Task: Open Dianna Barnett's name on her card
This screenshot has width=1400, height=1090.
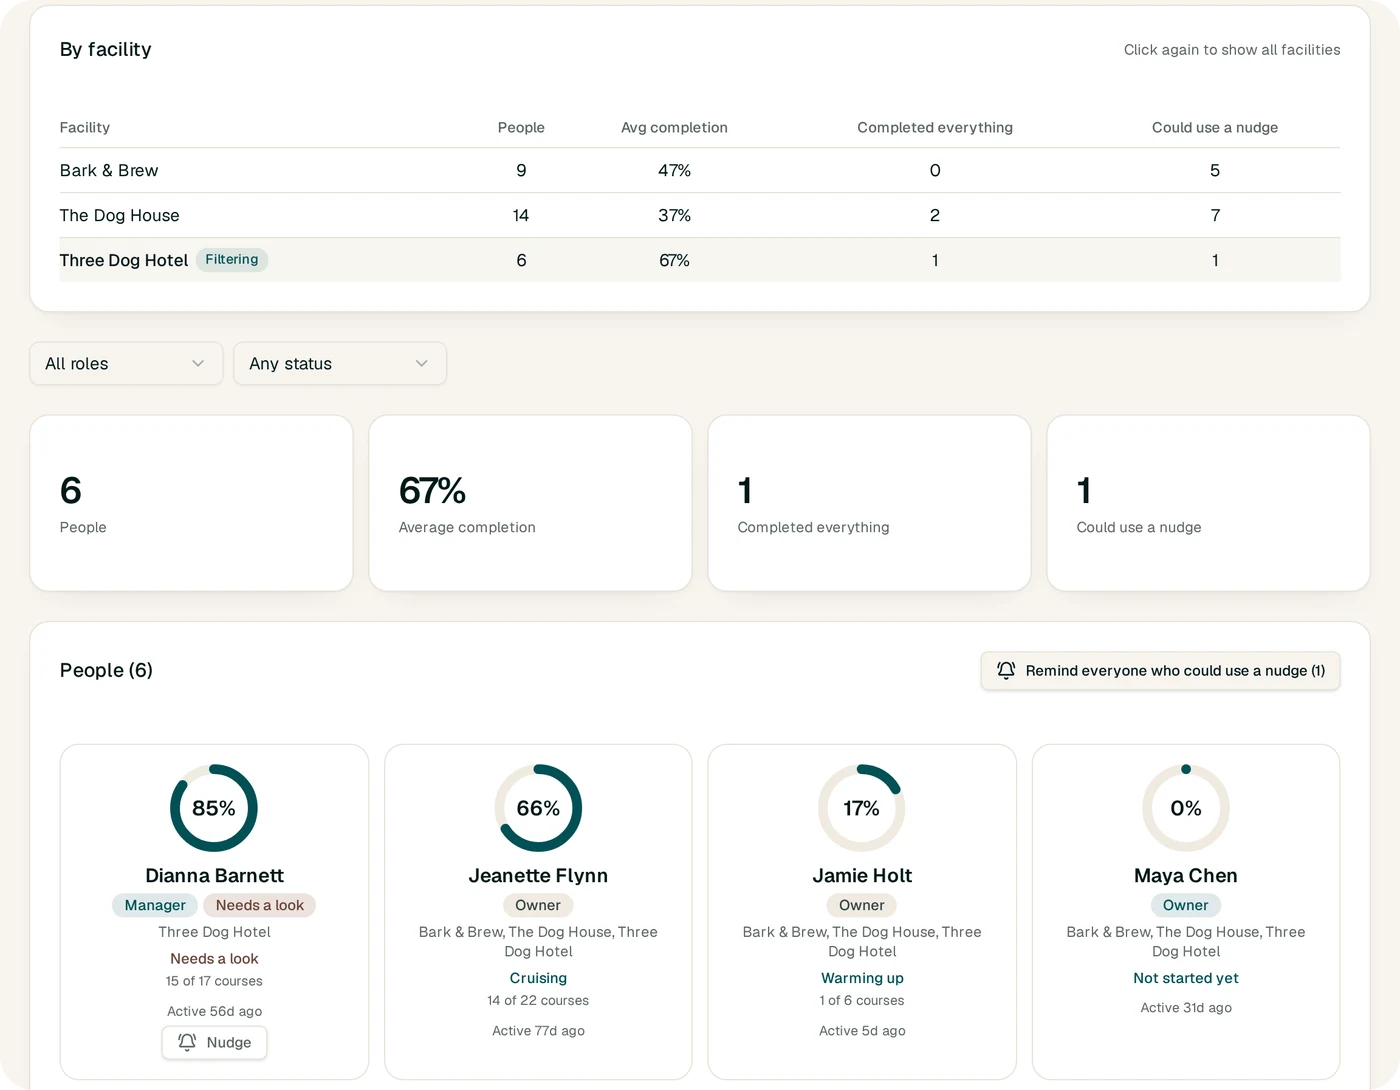Action: coord(214,876)
